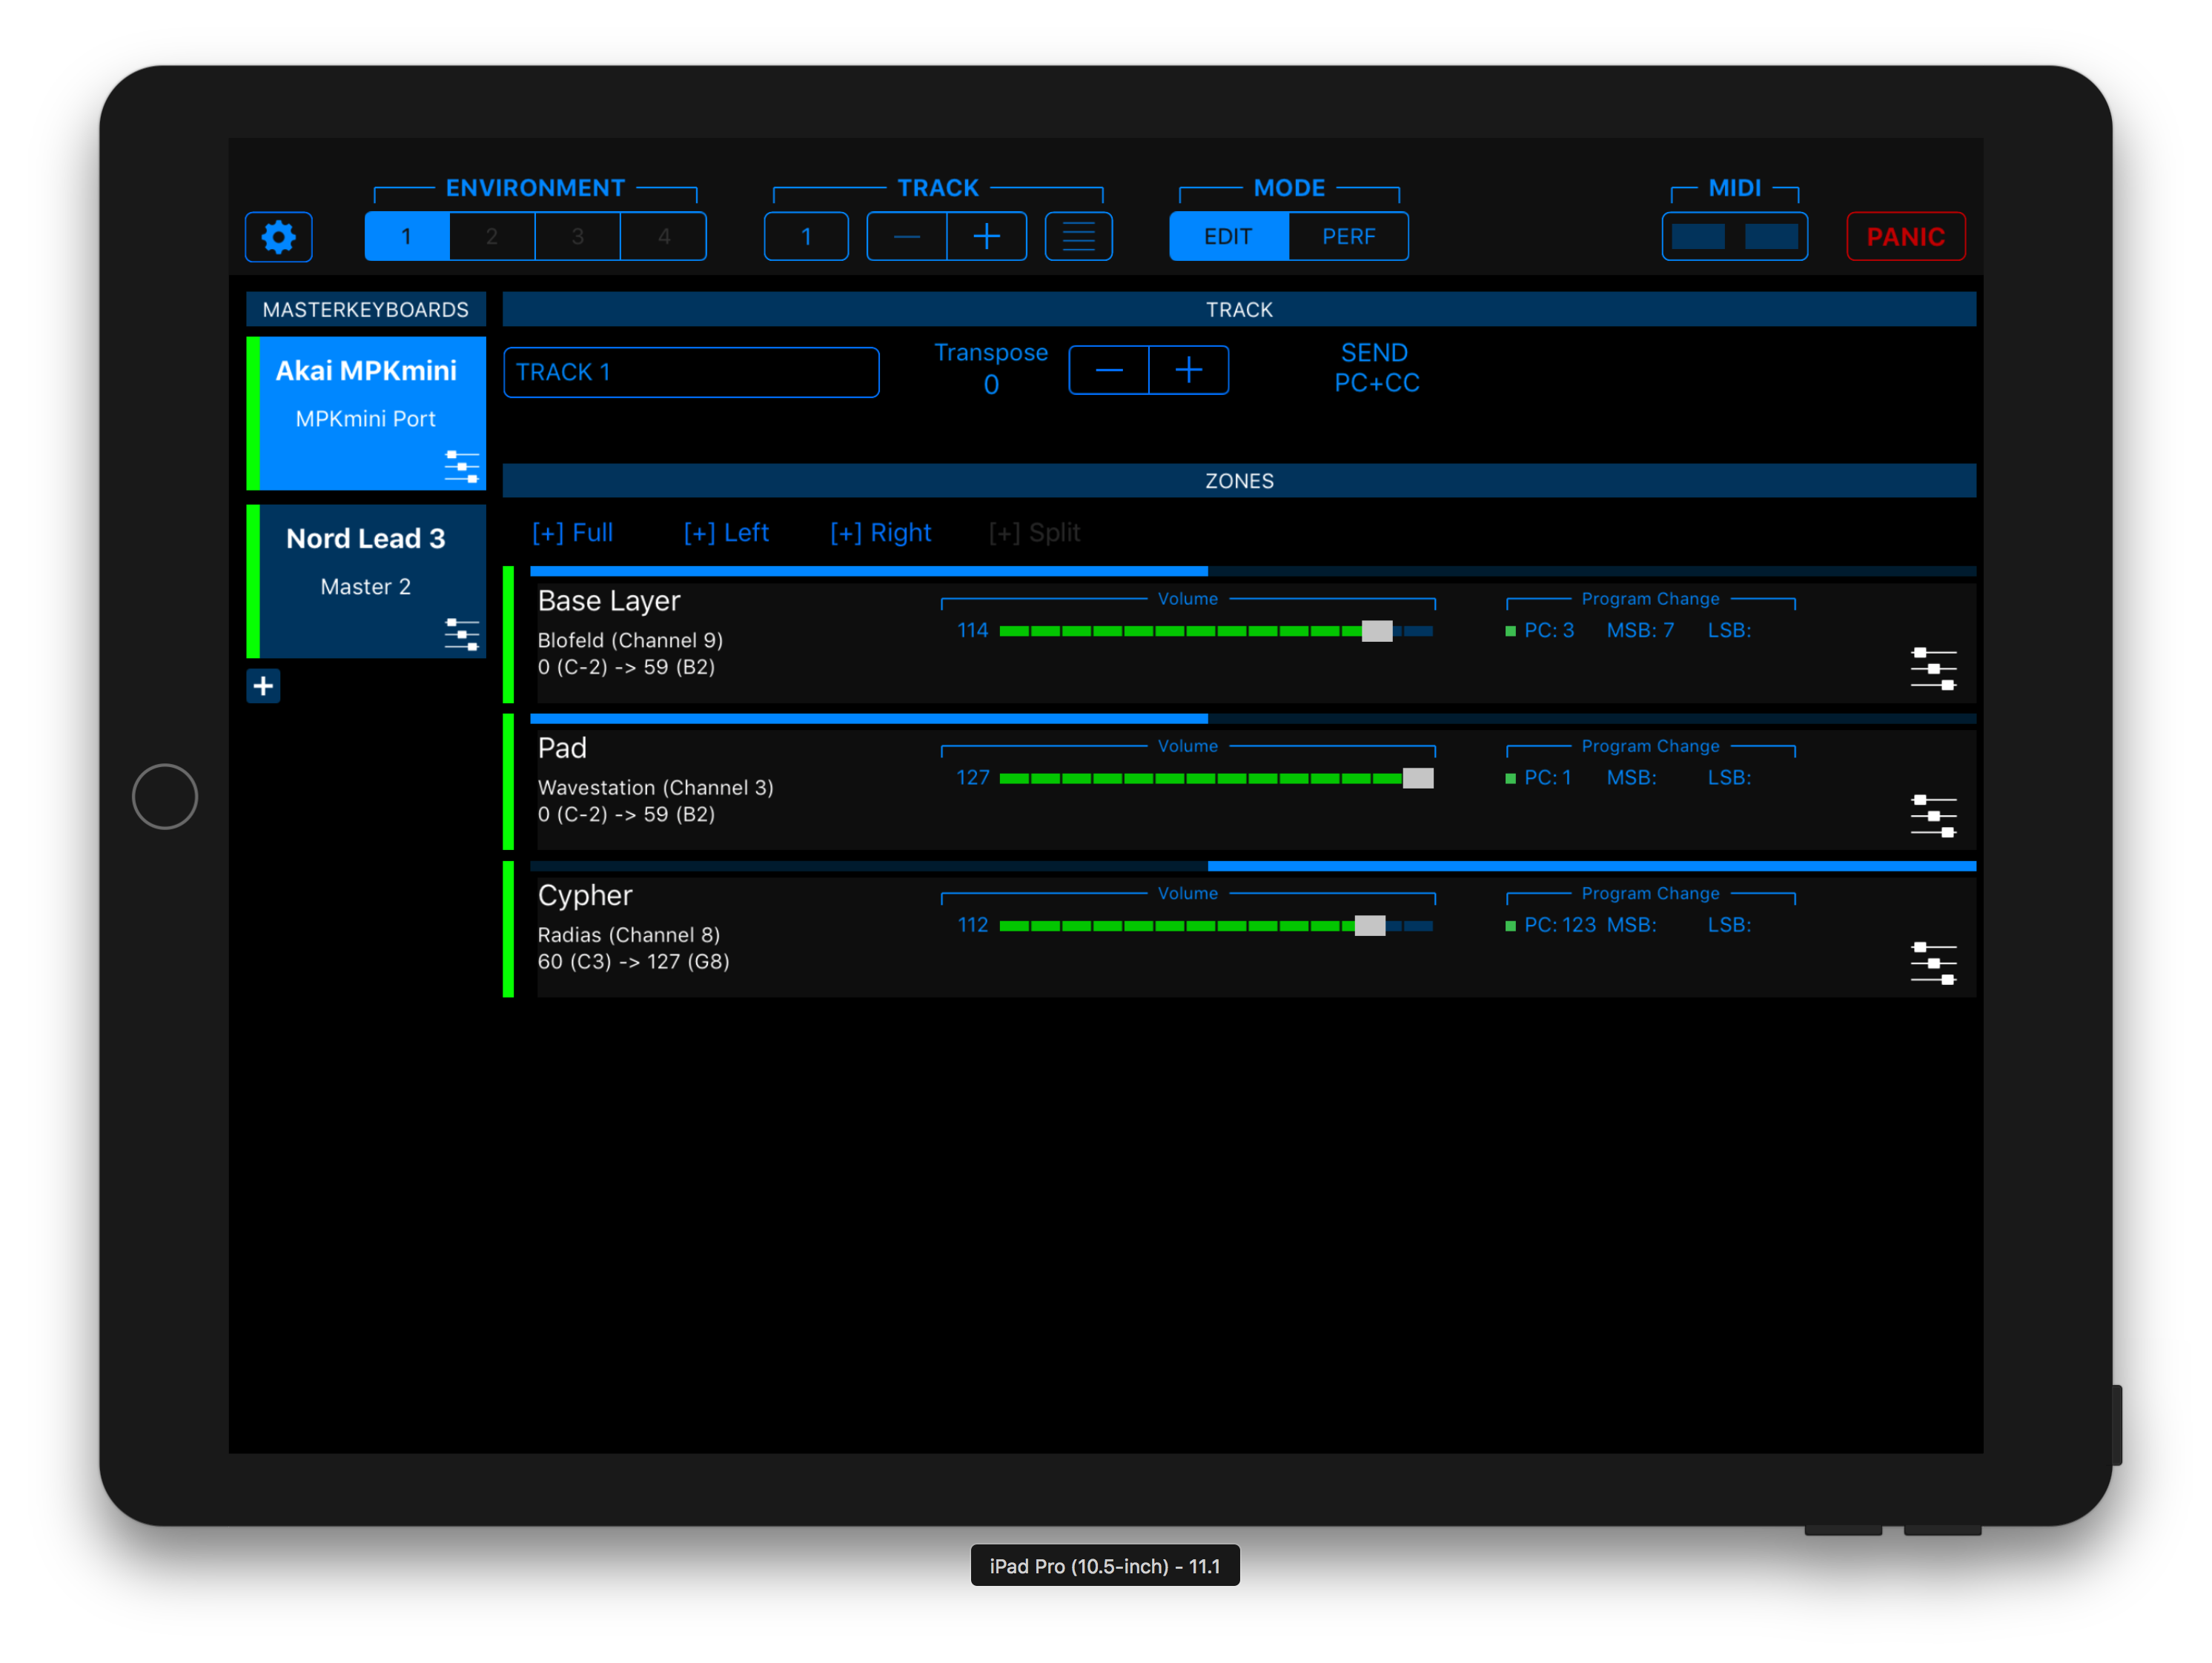Click the TRACK 1 name field

click(x=690, y=372)
